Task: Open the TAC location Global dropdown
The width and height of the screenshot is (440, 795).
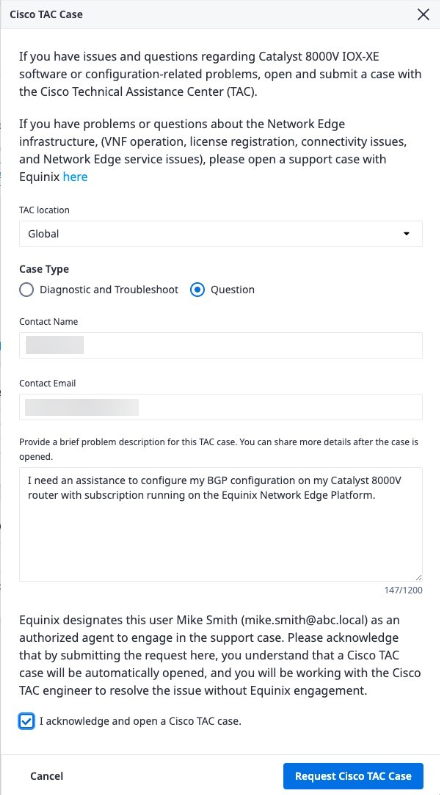Action: (221, 234)
